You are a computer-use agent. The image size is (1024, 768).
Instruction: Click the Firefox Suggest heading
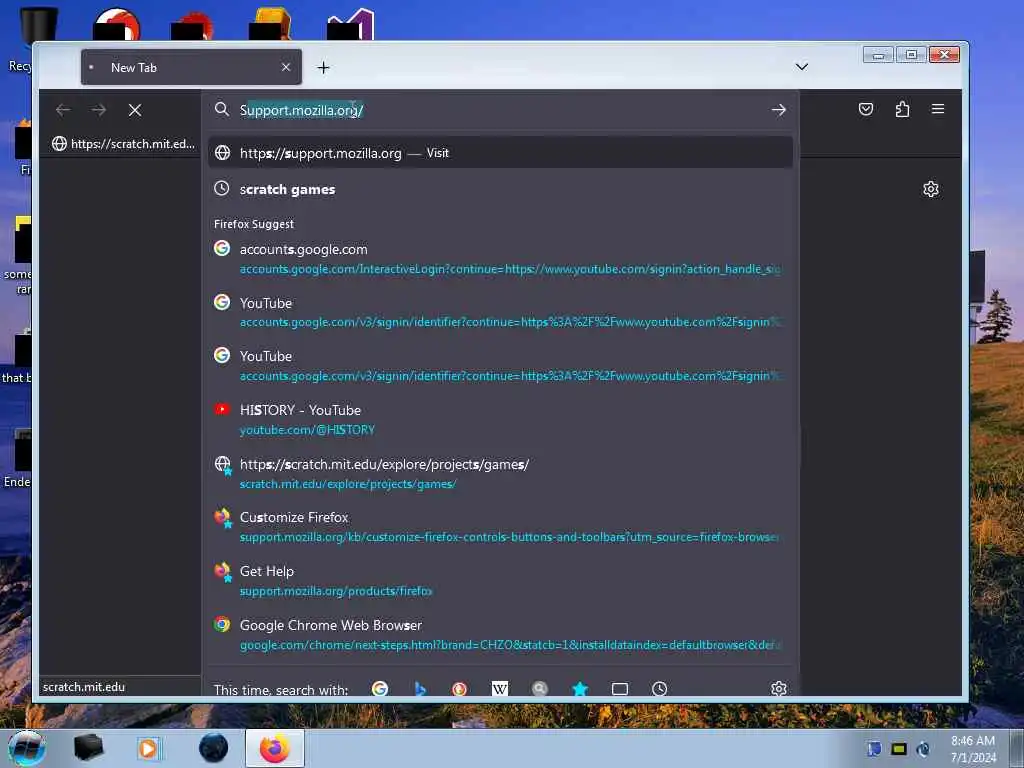pos(254,224)
